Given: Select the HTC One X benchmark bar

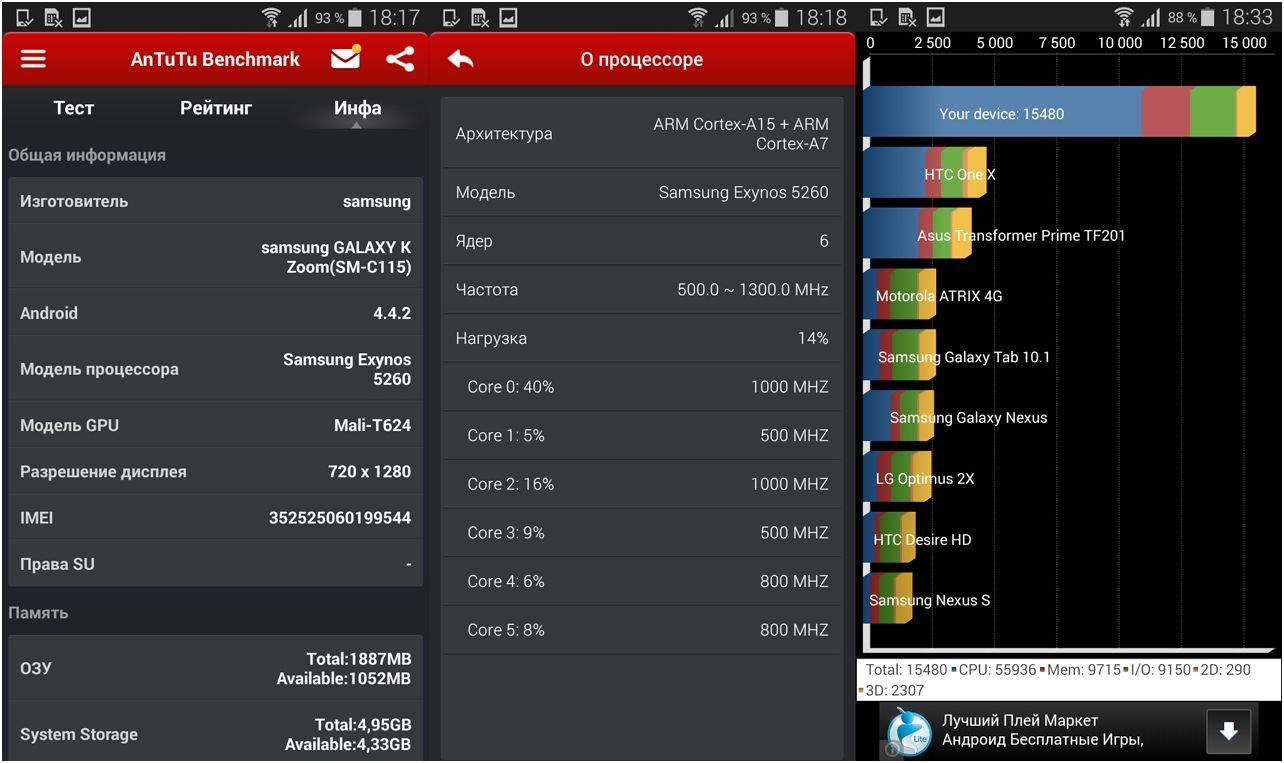Looking at the screenshot, I should tap(925, 174).
